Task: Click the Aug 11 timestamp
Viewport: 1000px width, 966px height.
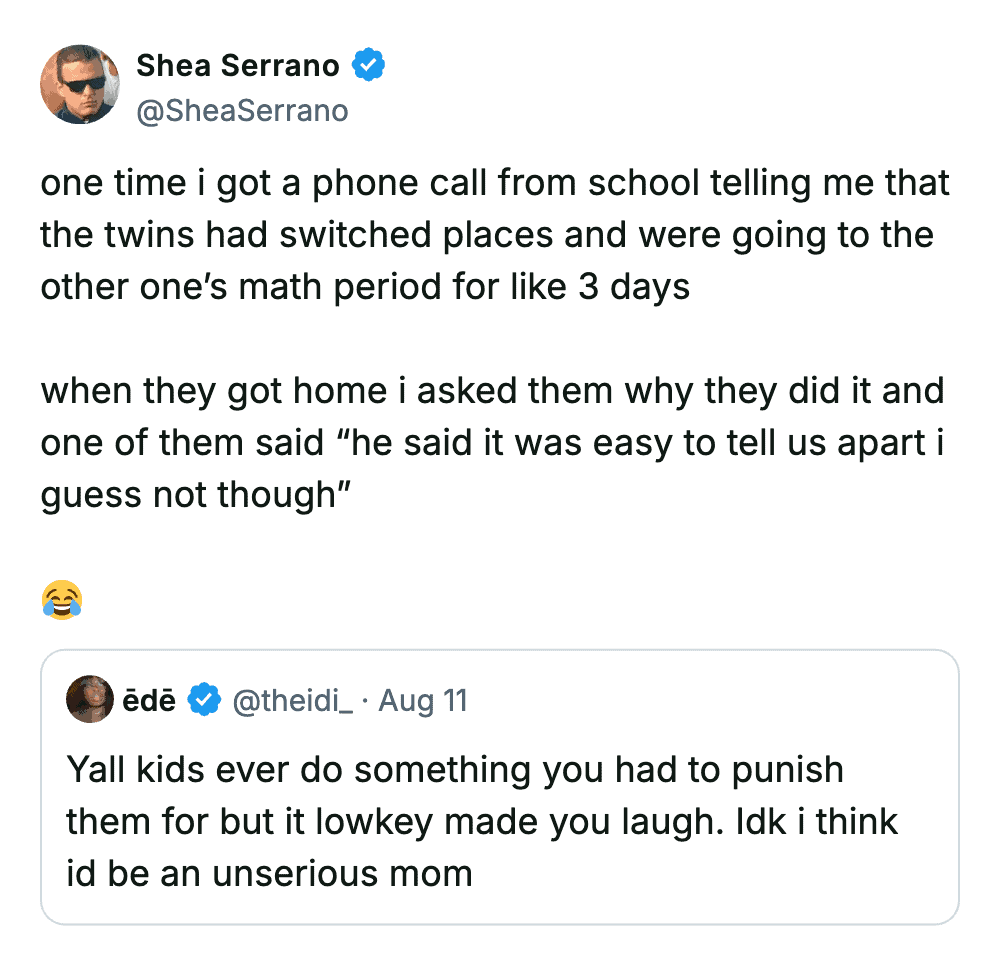Action: [x=423, y=700]
